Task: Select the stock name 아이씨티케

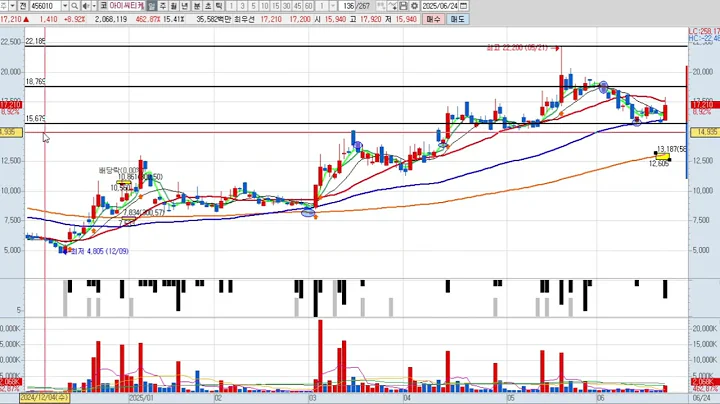Action: click(x=127, y=6)
